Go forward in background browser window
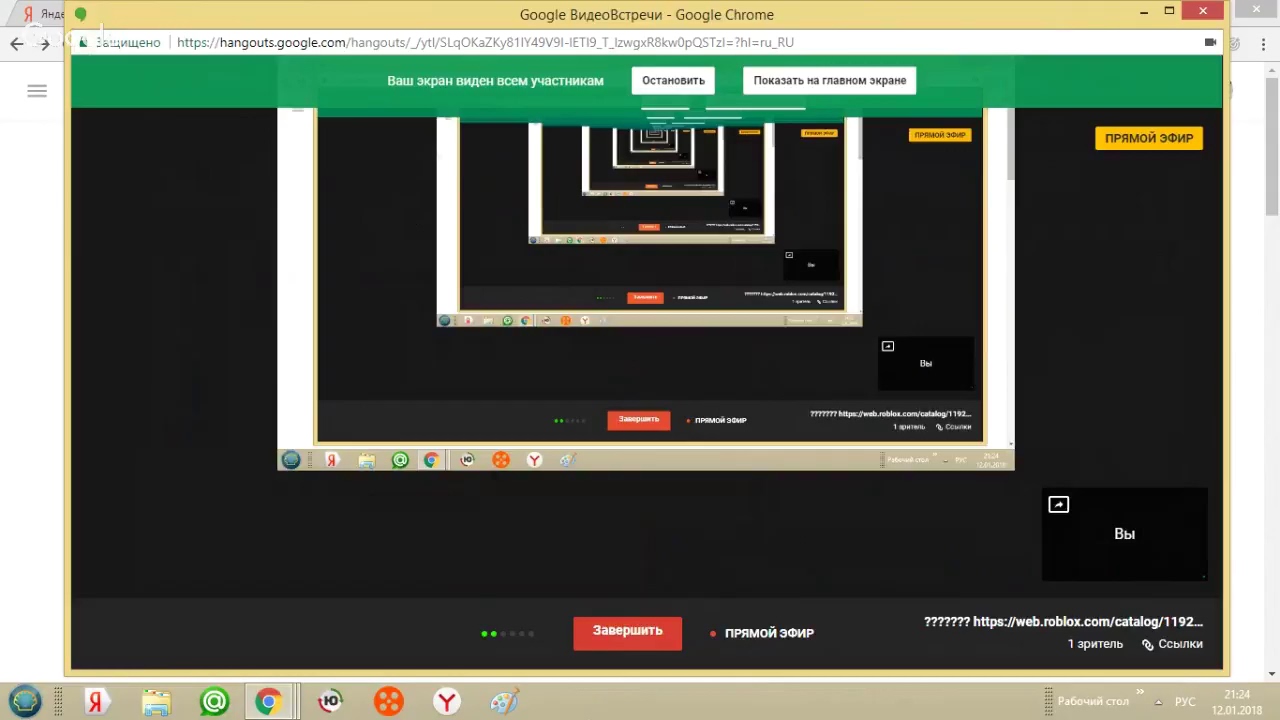 coord(44,43)
